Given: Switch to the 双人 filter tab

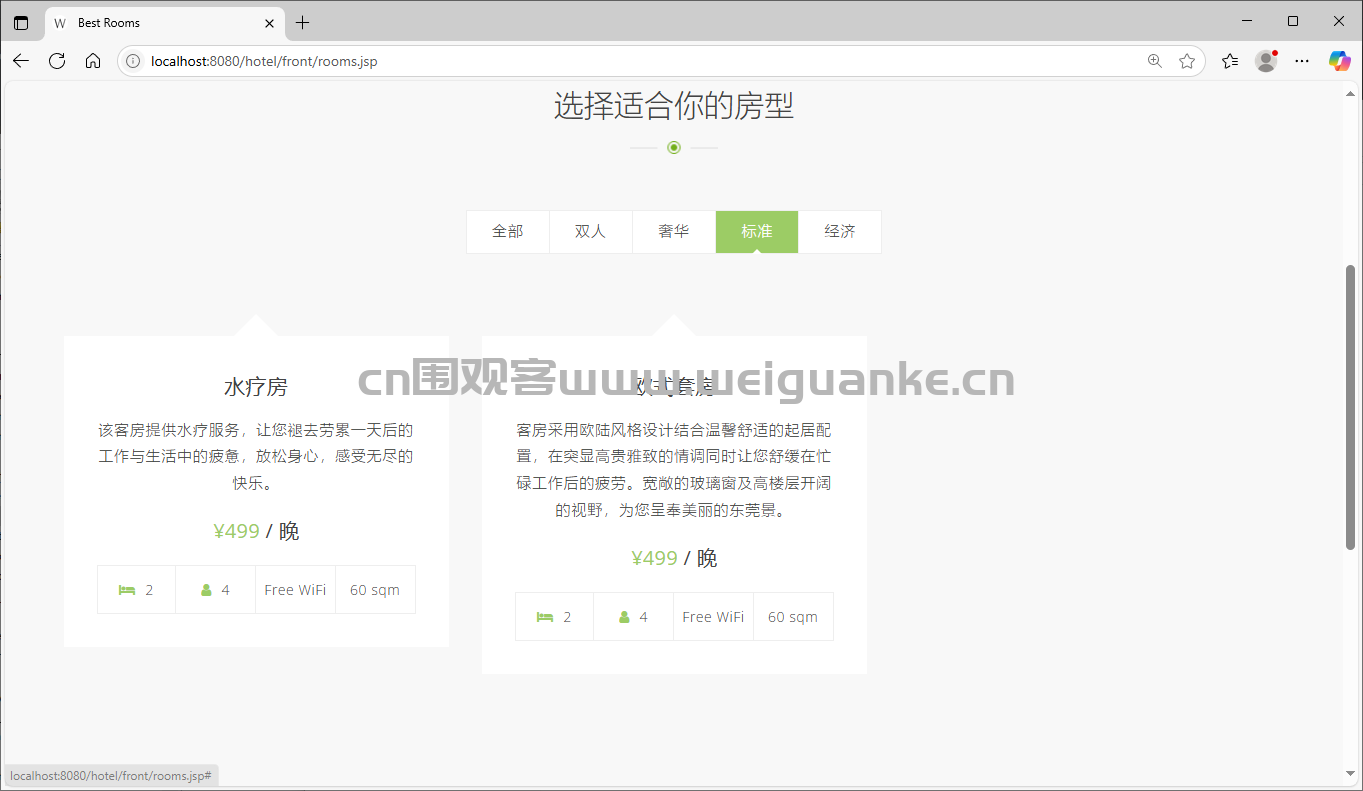Looking at the screenshot, I should coord(590,231).
